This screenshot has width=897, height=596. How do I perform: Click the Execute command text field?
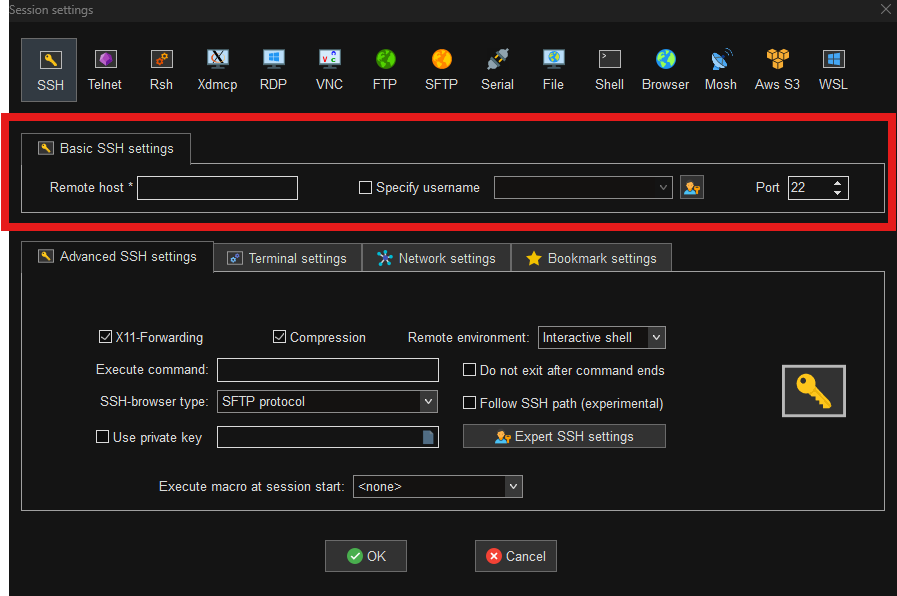(328, 370)
